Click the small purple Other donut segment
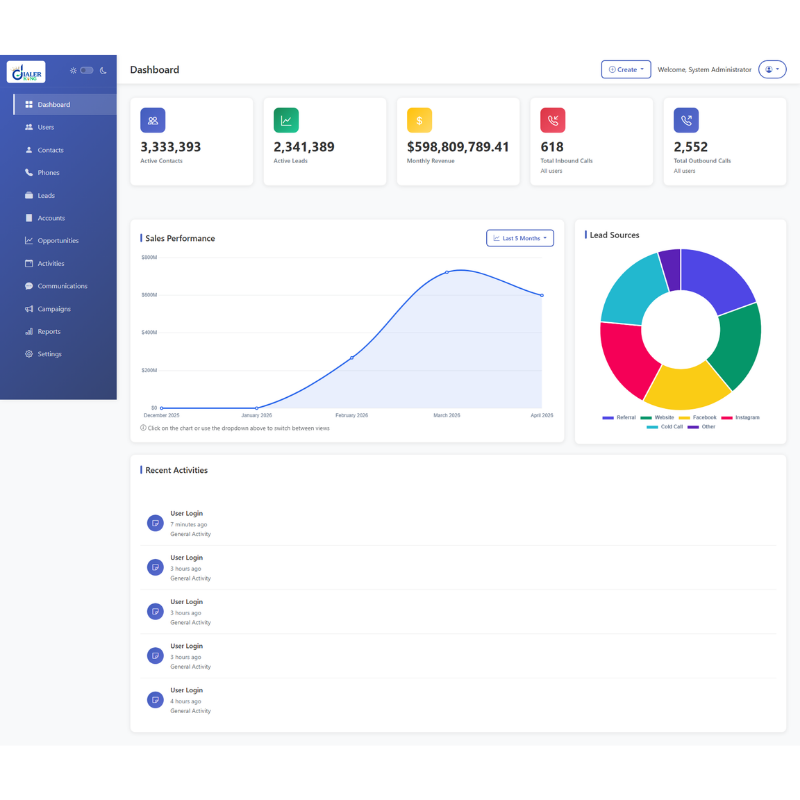 pos(671,269)
